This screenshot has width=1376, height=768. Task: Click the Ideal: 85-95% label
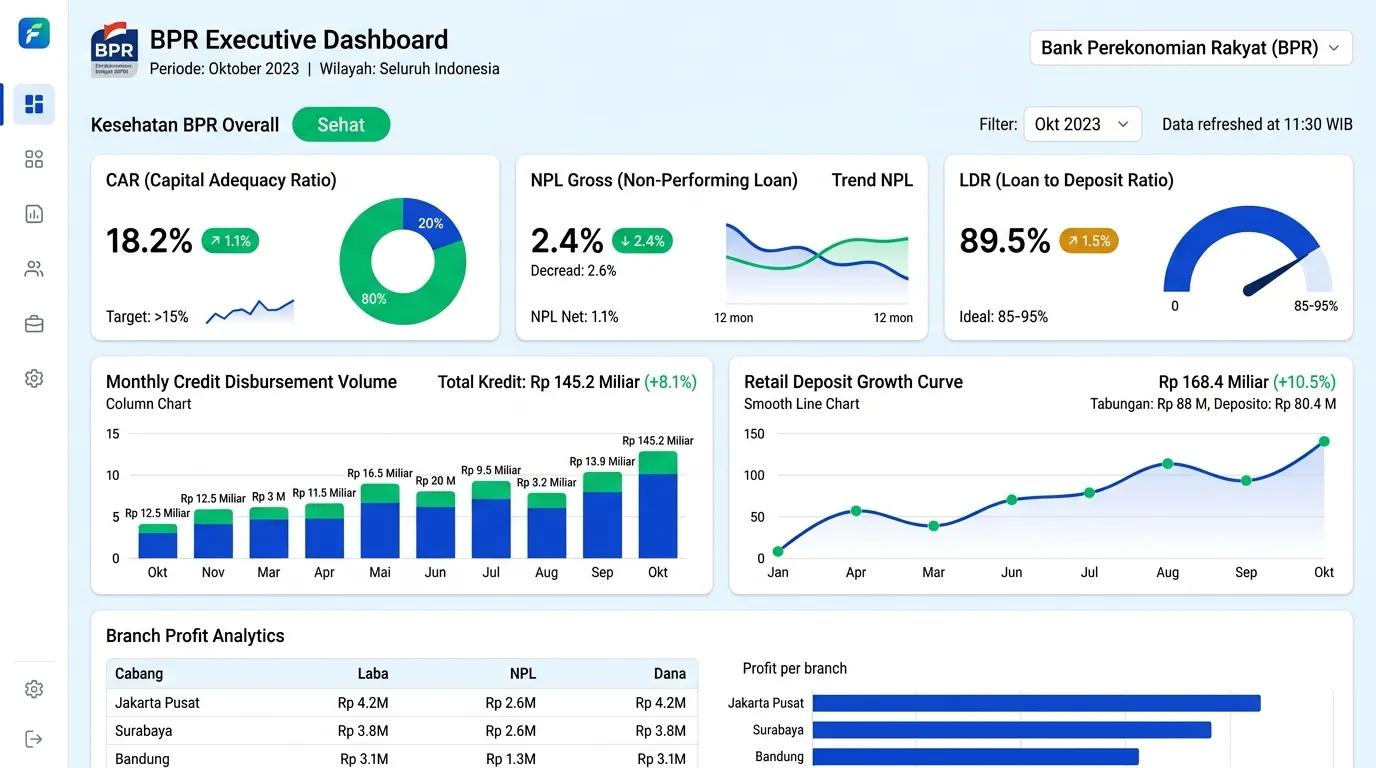(x=1004, y=317)
